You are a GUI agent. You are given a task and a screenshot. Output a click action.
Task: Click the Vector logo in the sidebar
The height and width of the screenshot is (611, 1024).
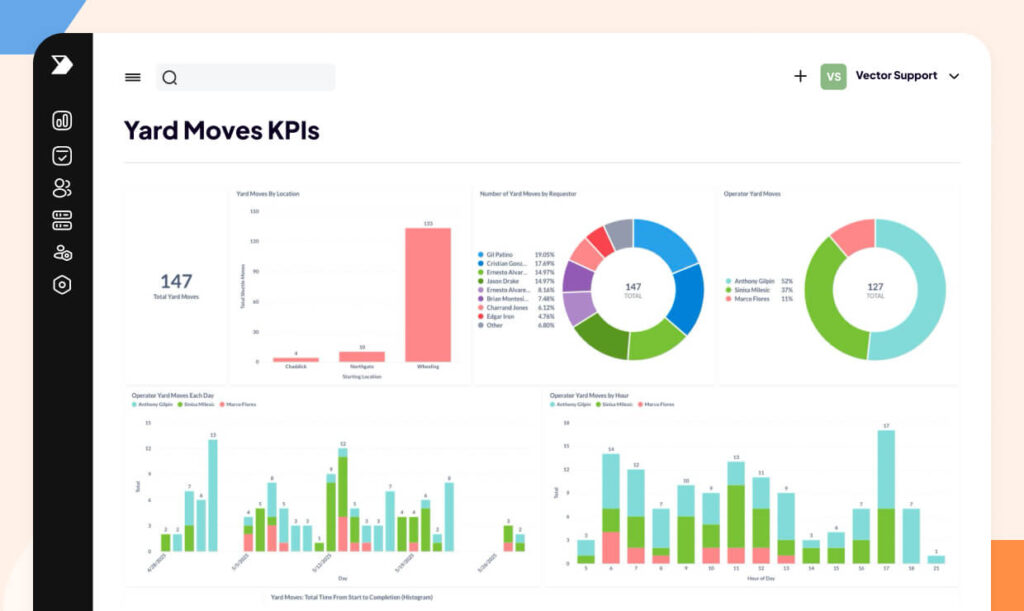click(62, 65)
